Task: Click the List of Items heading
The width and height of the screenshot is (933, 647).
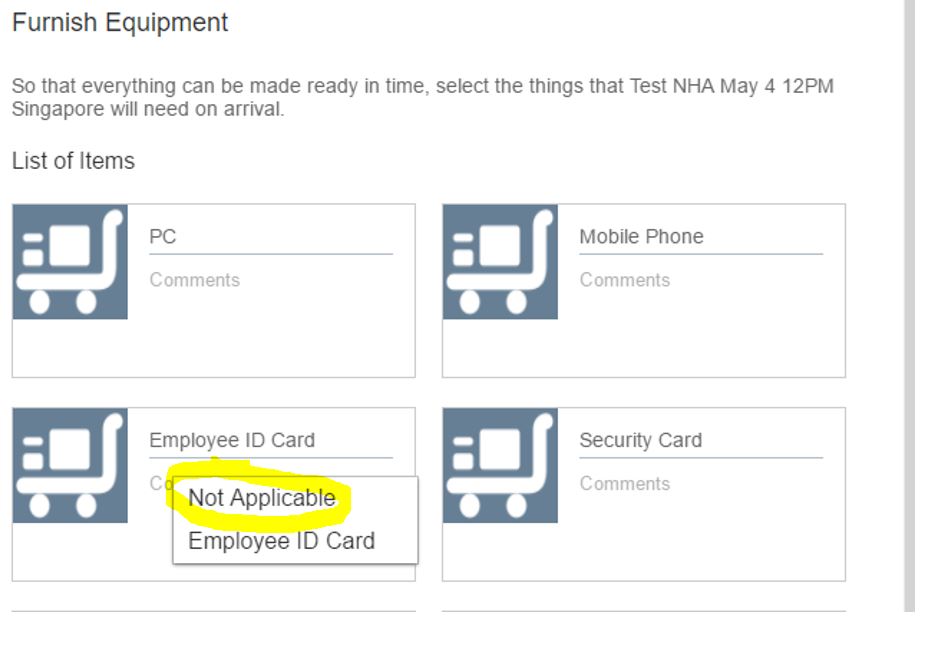Action: [x=73, y=161]
